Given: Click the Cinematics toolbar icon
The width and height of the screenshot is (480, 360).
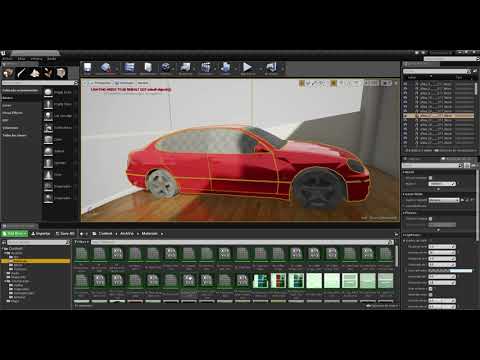Looking at the screenshot, I should coord(206,68).
